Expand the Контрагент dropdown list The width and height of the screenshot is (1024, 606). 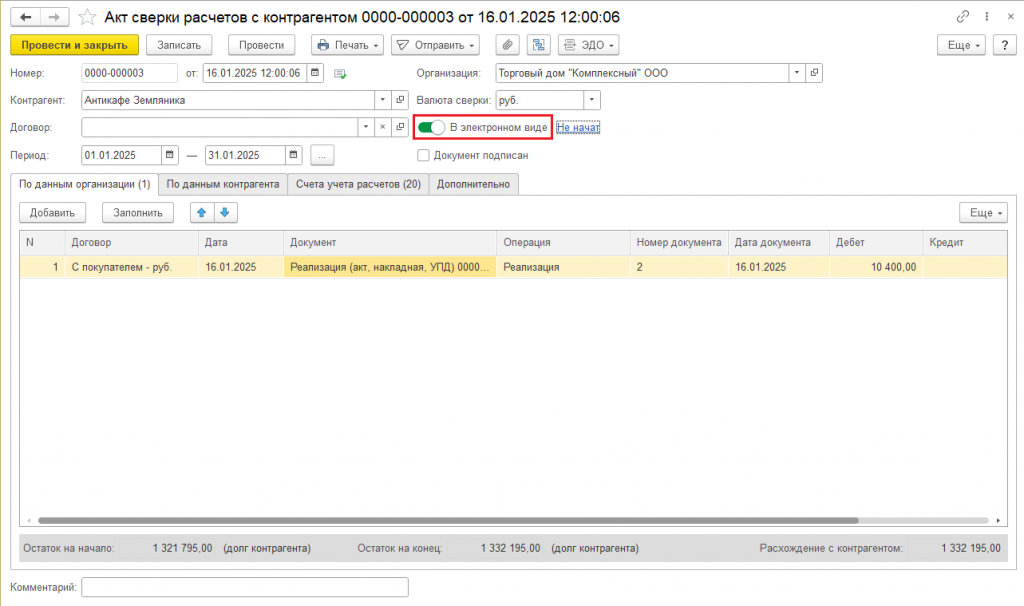coord(383,100)
